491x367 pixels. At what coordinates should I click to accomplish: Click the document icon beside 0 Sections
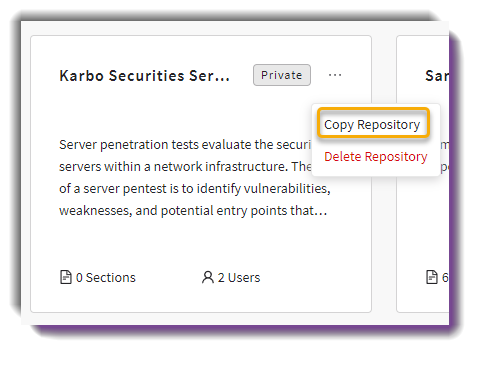point(66,277)
